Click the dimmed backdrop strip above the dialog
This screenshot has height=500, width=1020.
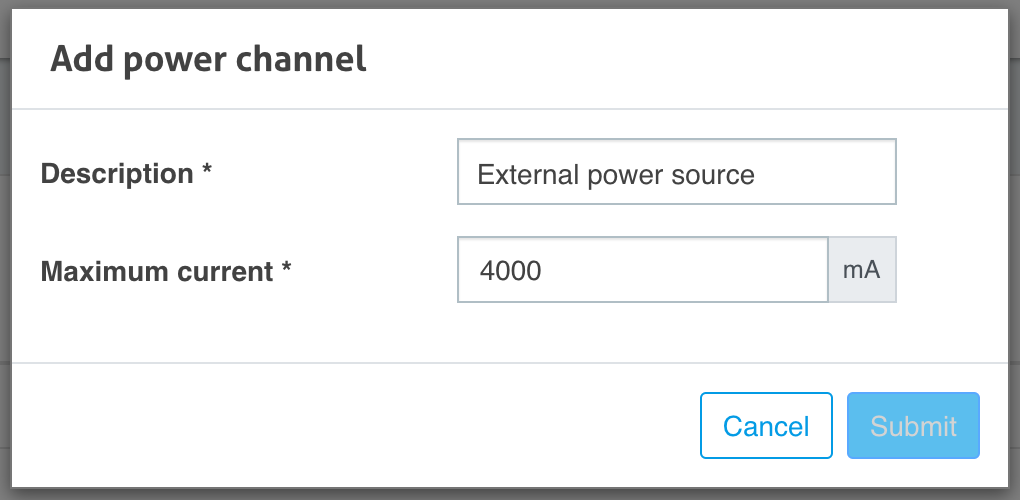click(510, 4)
